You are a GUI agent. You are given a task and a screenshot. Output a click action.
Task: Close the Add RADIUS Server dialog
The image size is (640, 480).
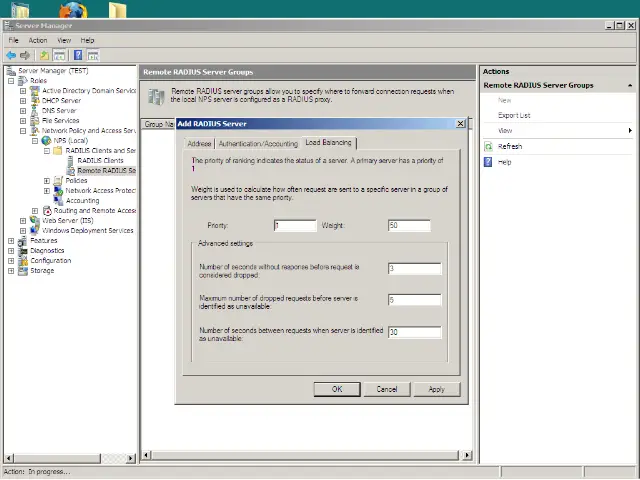click(x=460, y=124)
